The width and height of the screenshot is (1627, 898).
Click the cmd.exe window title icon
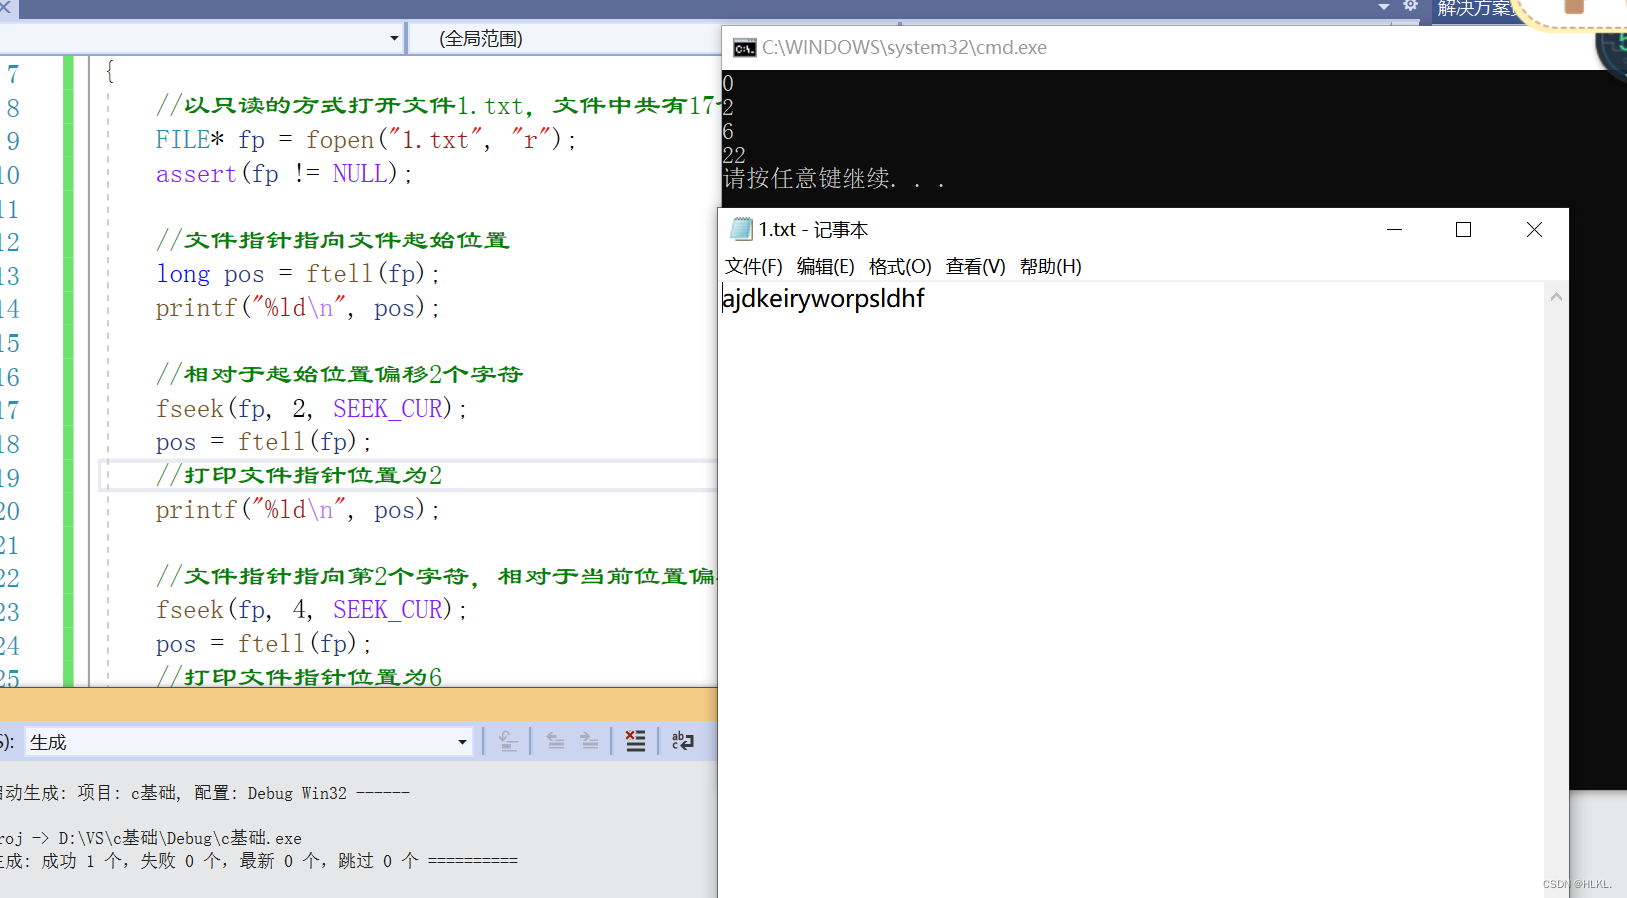744,48
